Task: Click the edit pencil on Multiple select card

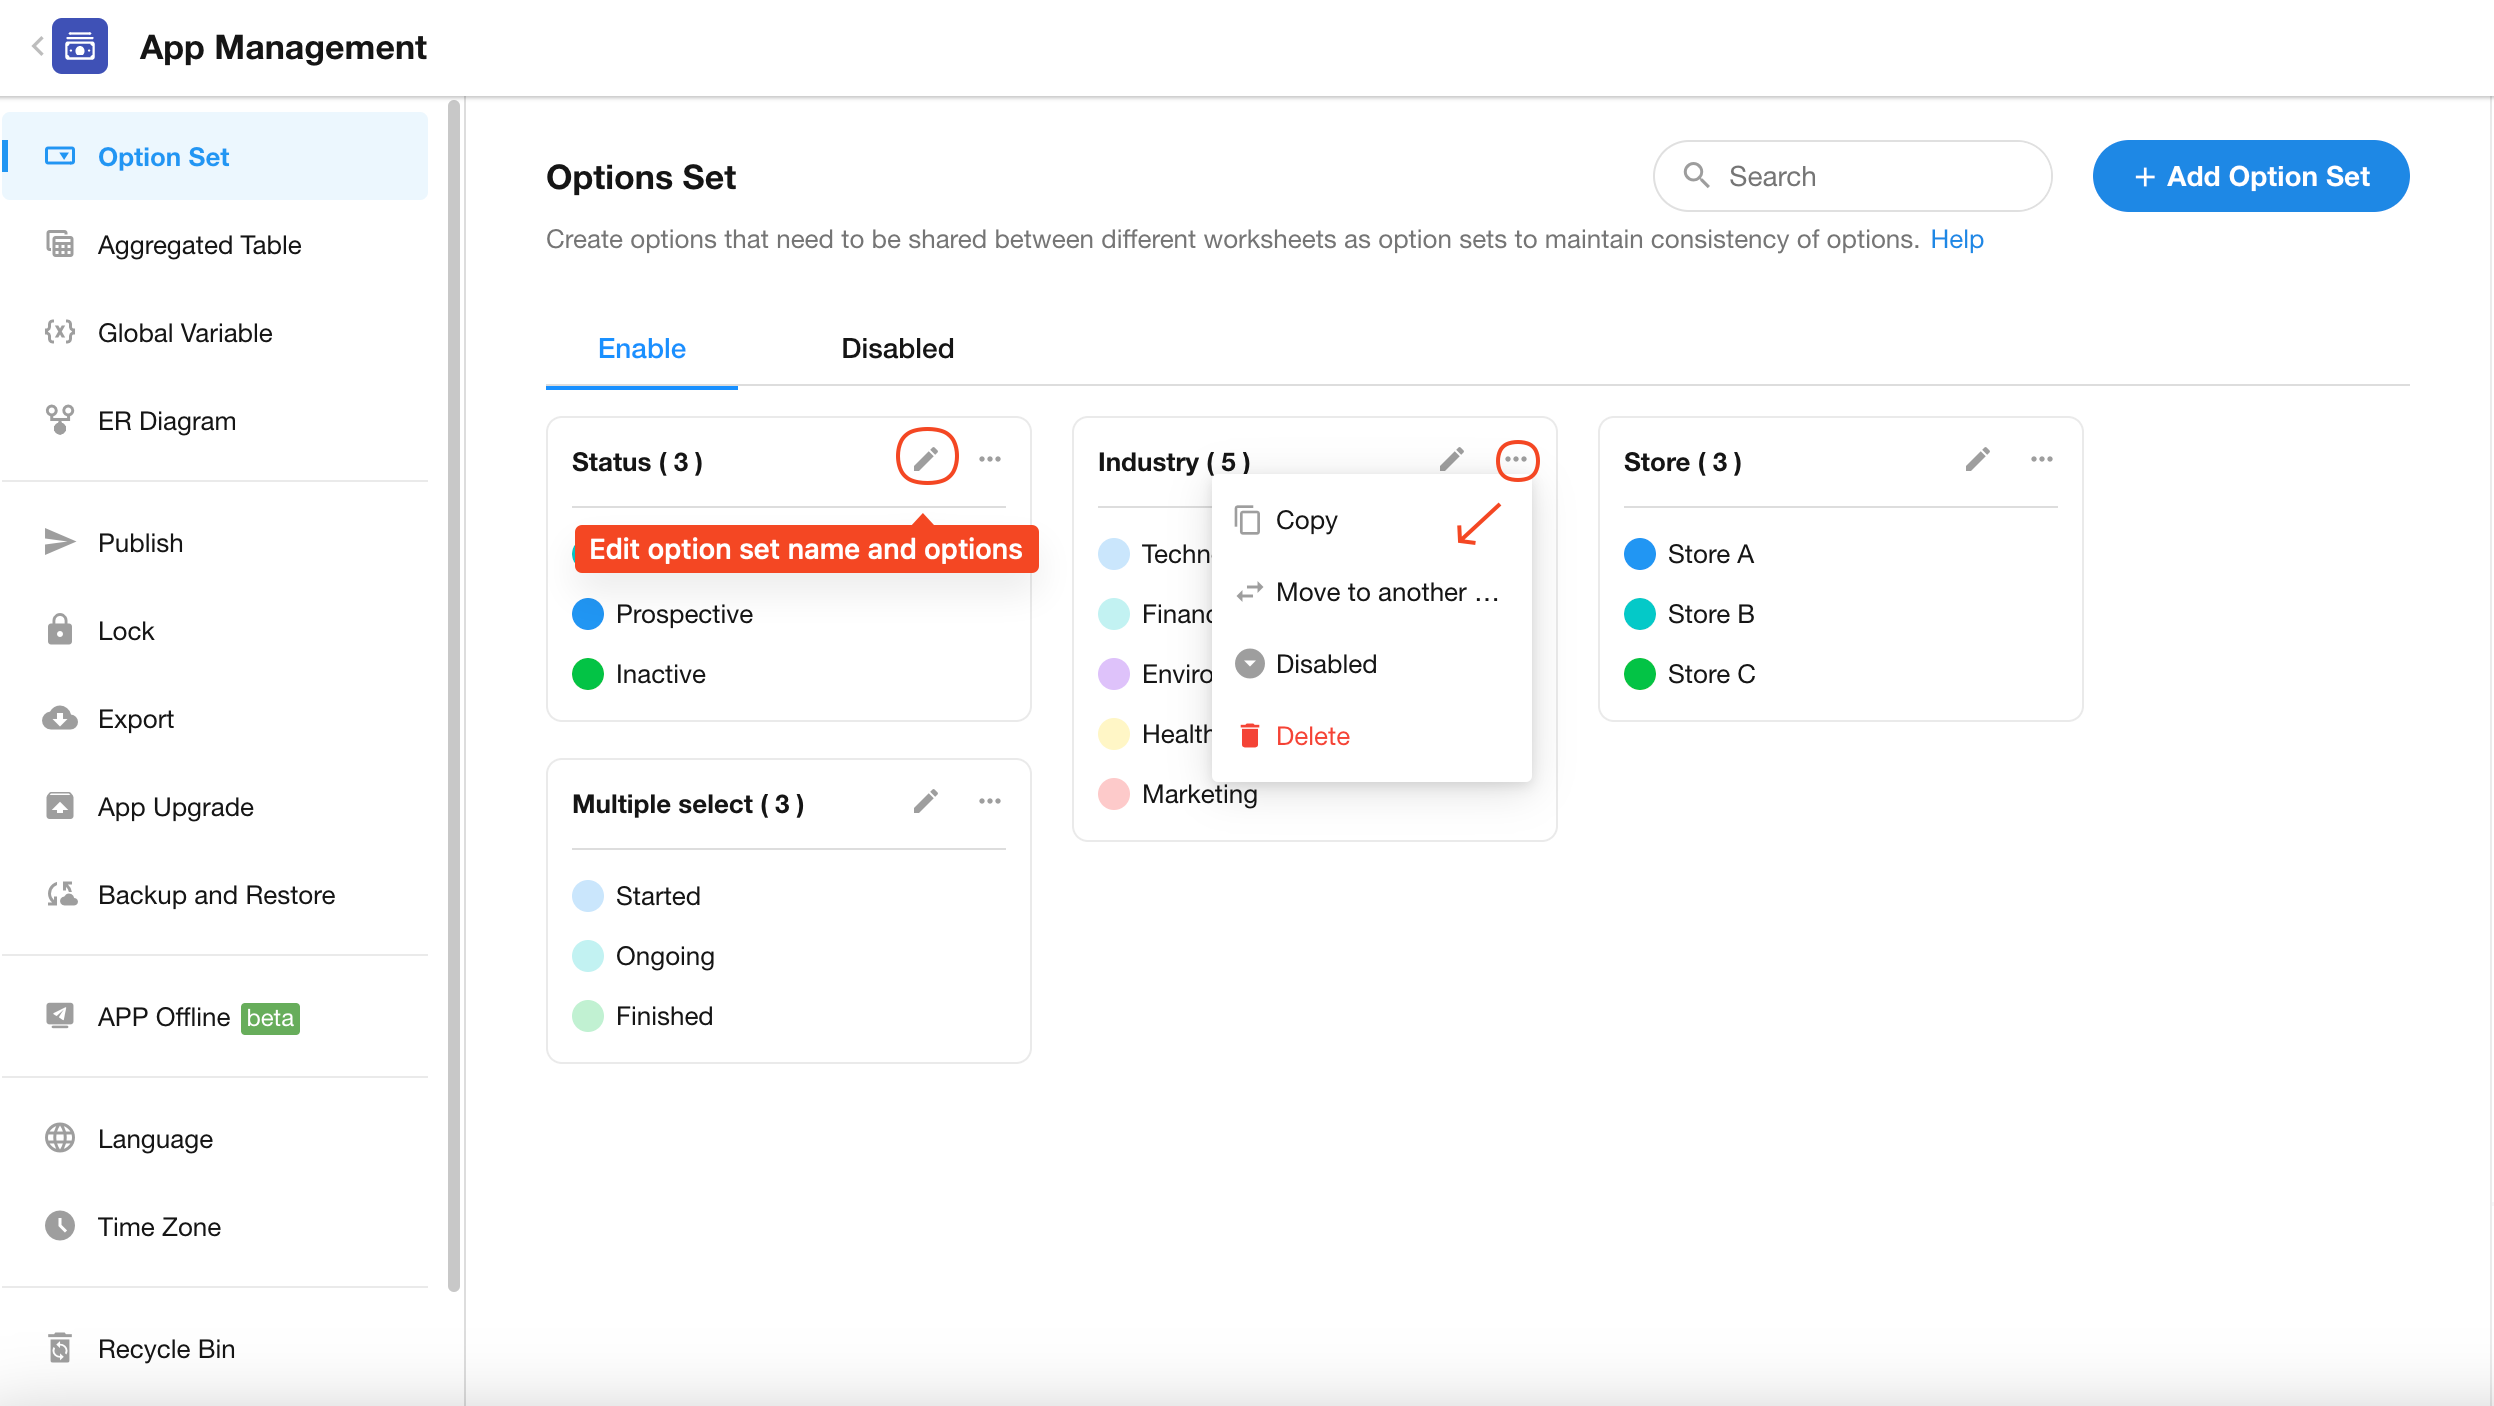Action: [926, 801]
